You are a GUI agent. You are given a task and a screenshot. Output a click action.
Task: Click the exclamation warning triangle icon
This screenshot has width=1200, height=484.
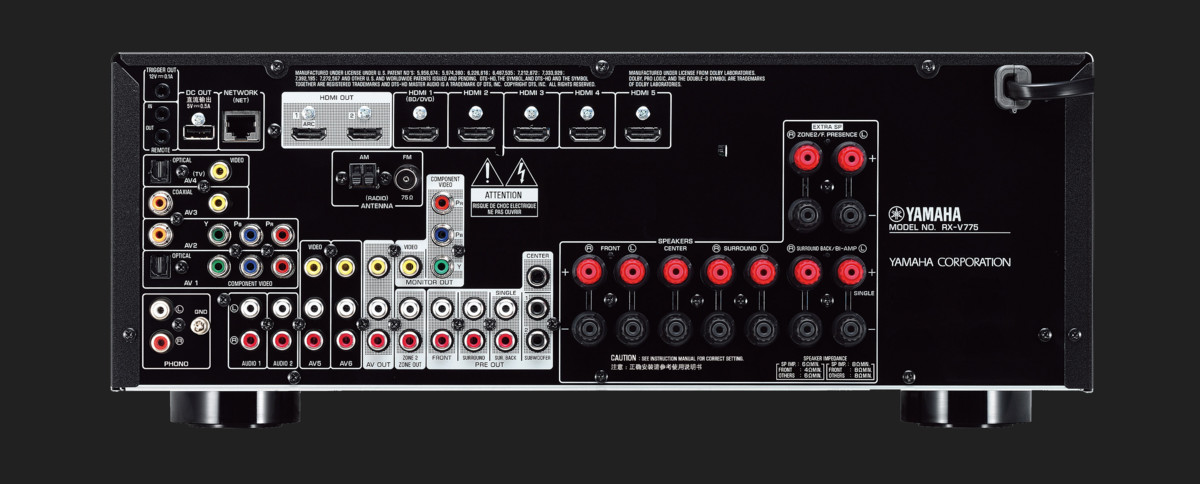click(485, 171)
